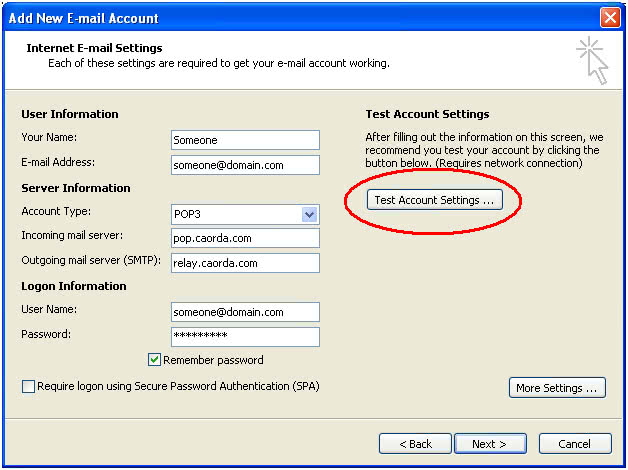Cancel the account setup
Image resolution: width=628 pixels, height=470 pixels.
(x=575, y=444)
